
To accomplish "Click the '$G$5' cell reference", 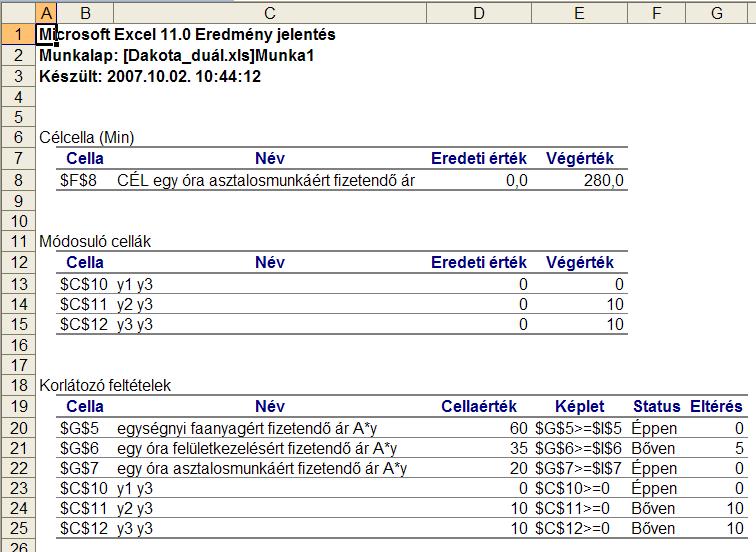I will point(79,429).
